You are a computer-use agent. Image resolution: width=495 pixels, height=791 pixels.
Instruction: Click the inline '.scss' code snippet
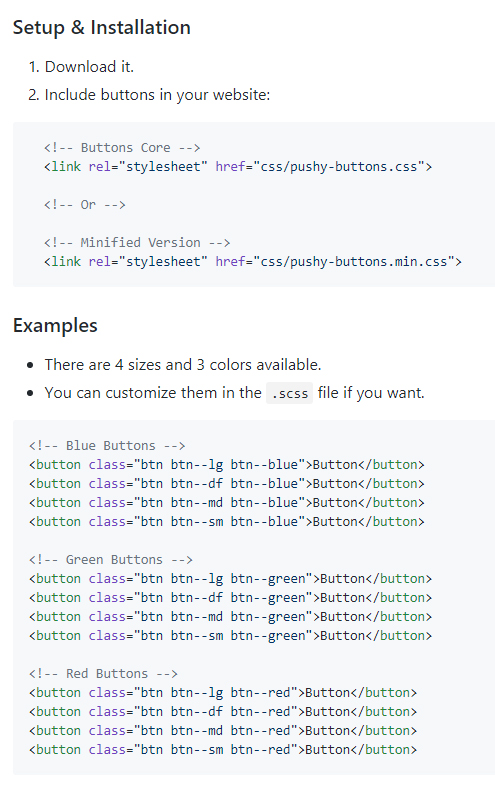290,393
